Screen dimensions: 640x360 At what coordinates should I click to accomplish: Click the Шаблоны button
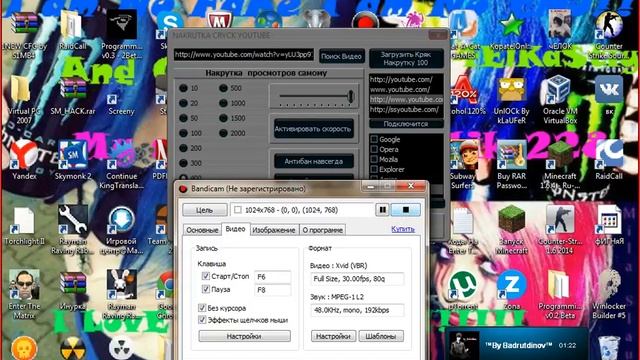click(x=381, y=336)
